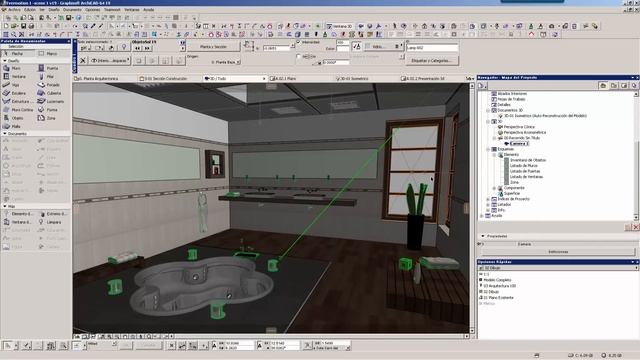Collapse the Documento tool group

[x=5, y=133]
